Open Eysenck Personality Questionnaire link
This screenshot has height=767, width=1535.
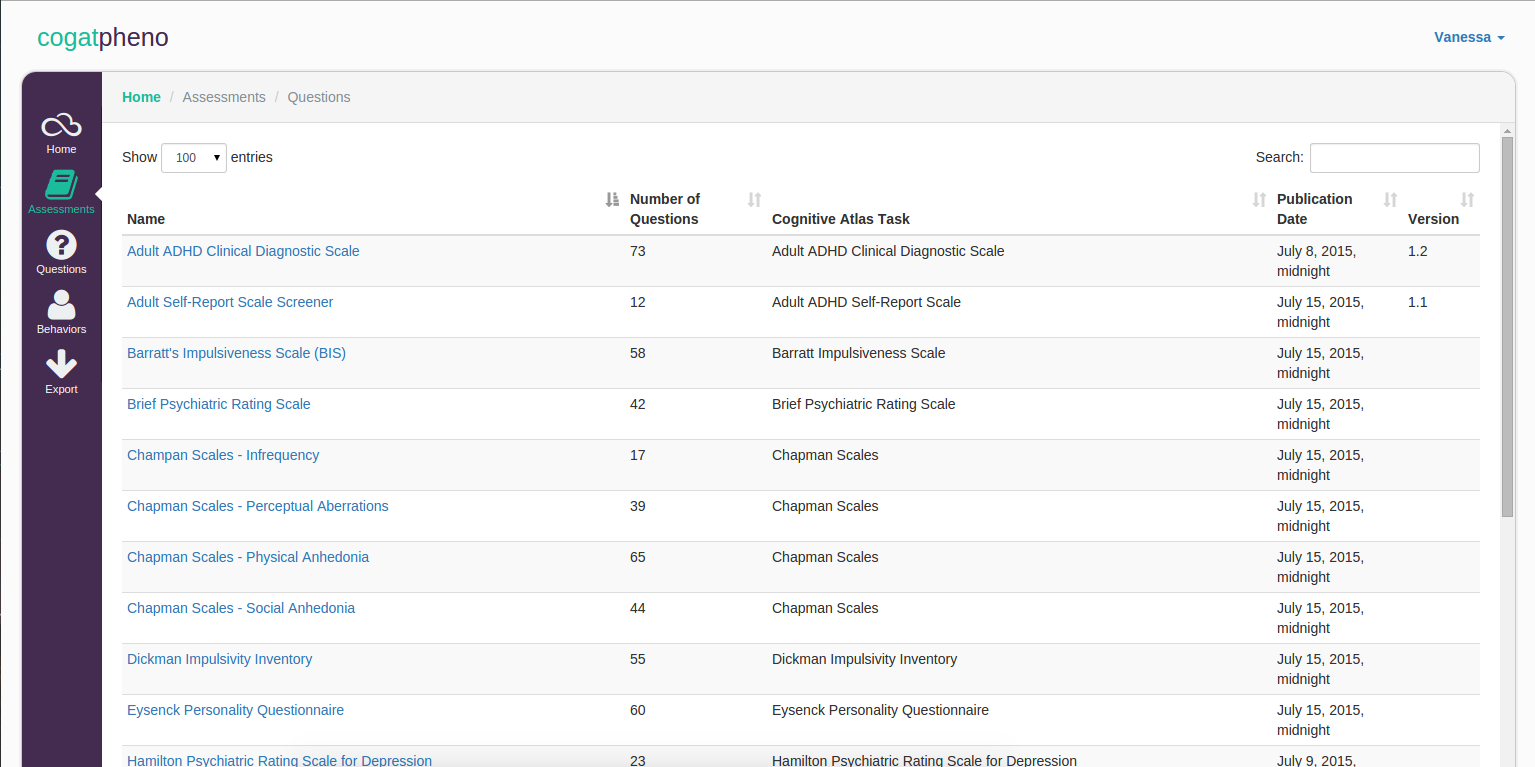[235, 710]
